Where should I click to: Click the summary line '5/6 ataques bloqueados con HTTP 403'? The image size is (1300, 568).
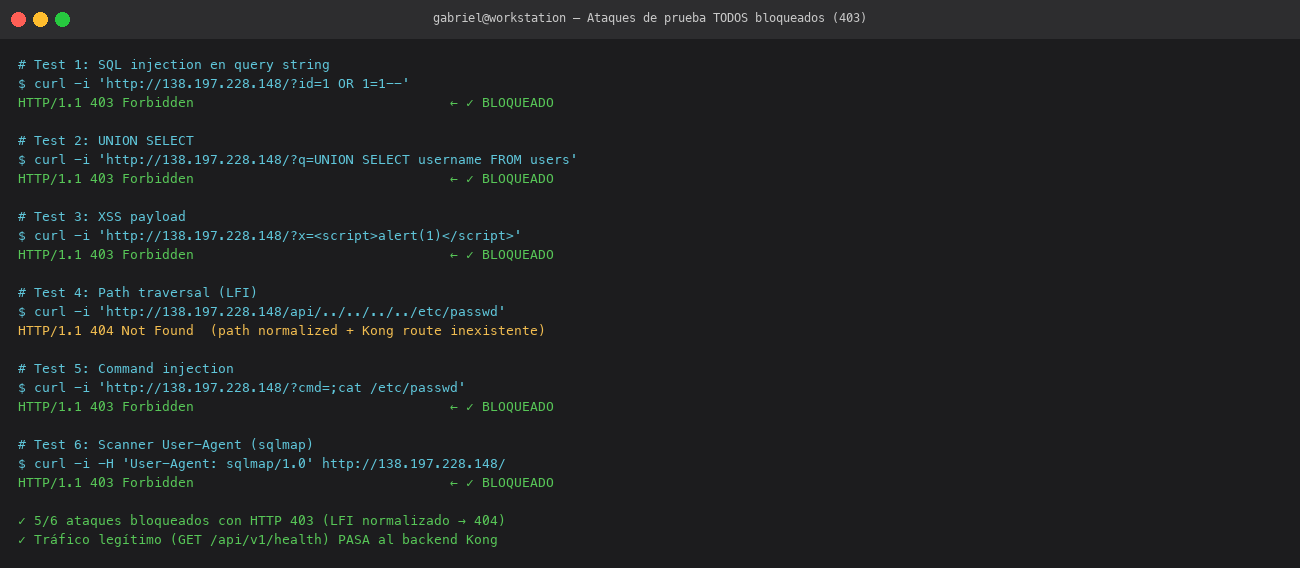262,521
